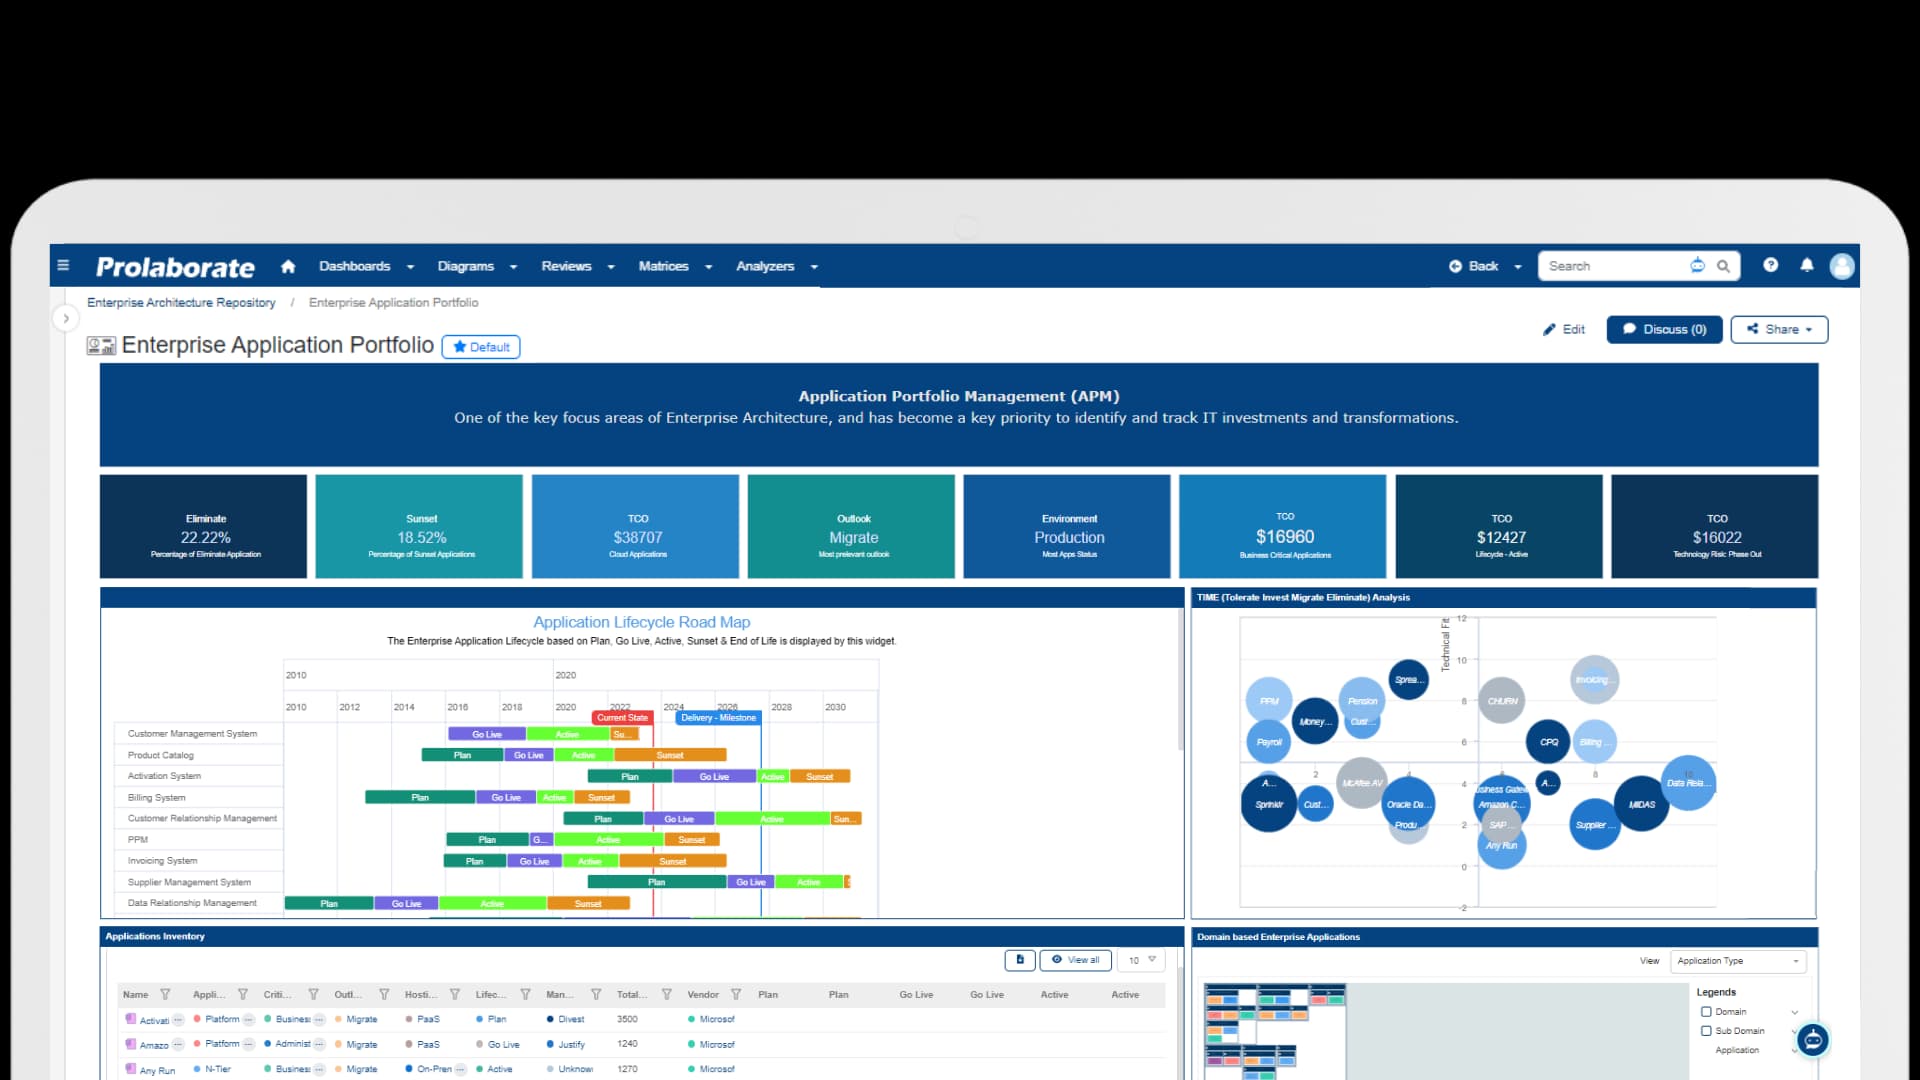Open the floating chatbot assistant button

1812,1040
